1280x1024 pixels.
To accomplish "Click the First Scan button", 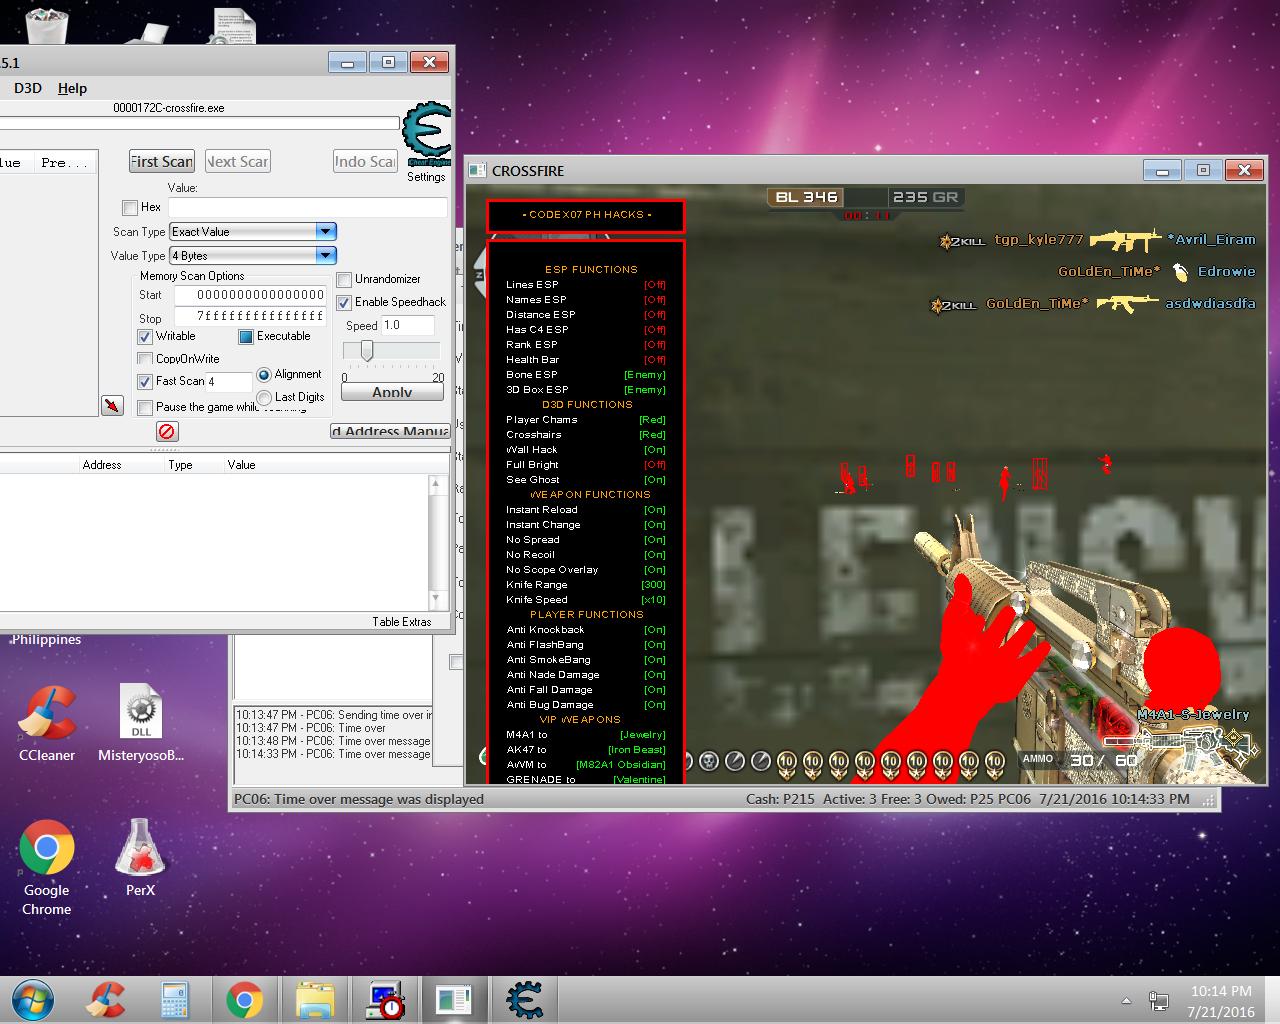I will click(x=161, y=161).
